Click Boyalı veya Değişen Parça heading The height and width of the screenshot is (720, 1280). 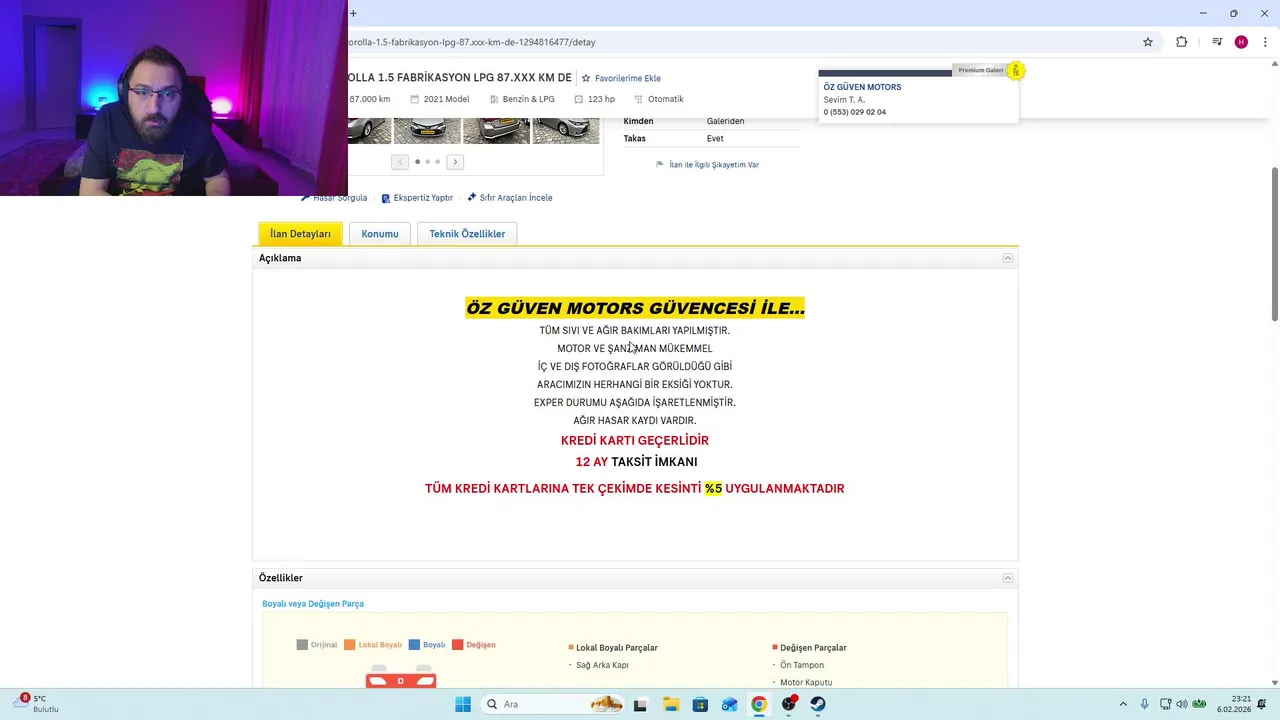coord(313,604)
